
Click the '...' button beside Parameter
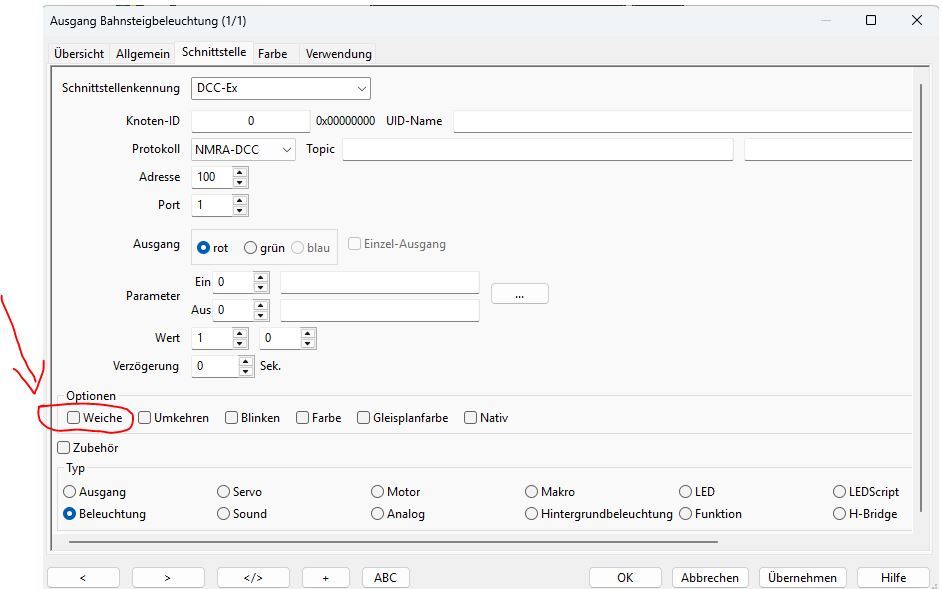click(x=519, y=294)
